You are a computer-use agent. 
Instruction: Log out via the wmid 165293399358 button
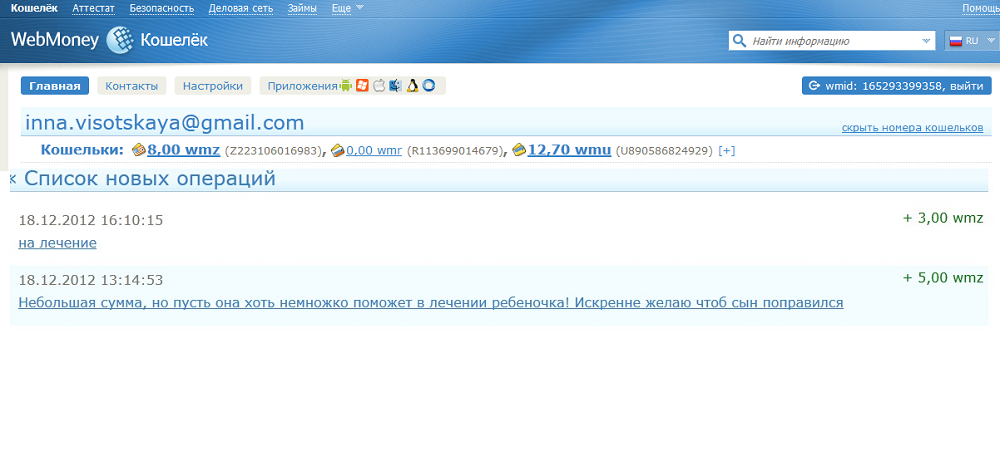[x=897, y=86]
